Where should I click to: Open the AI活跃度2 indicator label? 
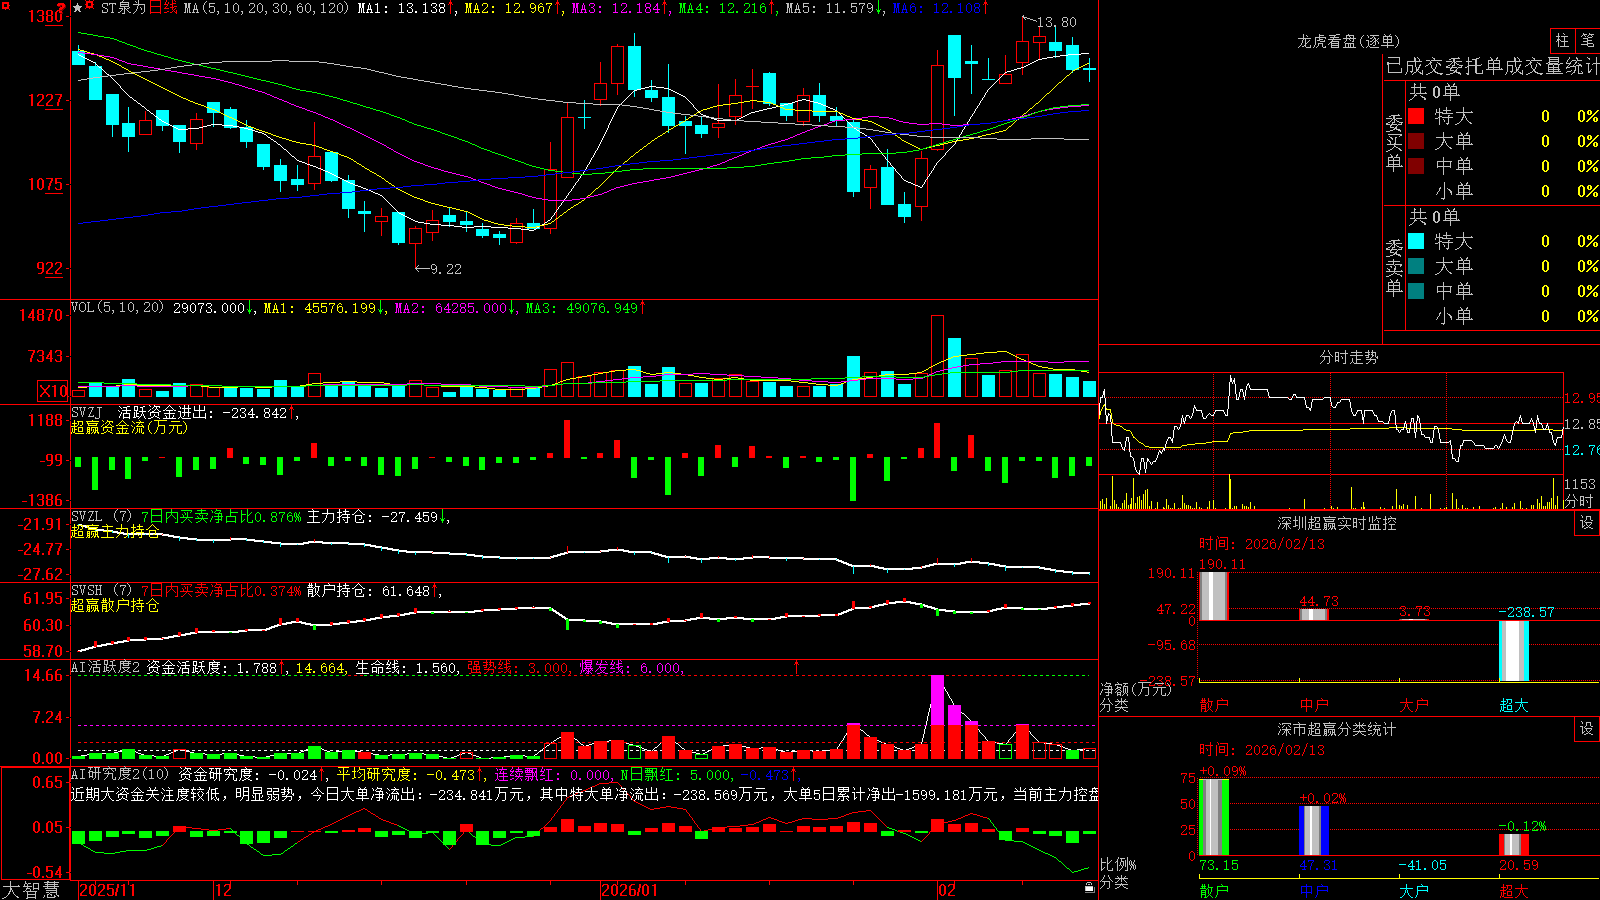coord(106,667)
